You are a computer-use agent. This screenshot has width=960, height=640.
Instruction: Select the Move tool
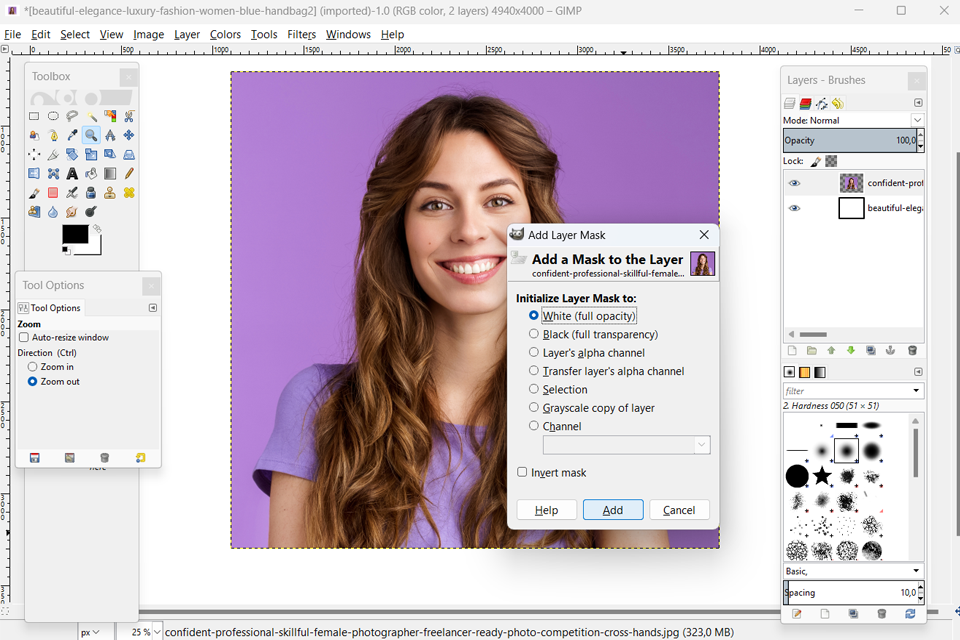129,135
